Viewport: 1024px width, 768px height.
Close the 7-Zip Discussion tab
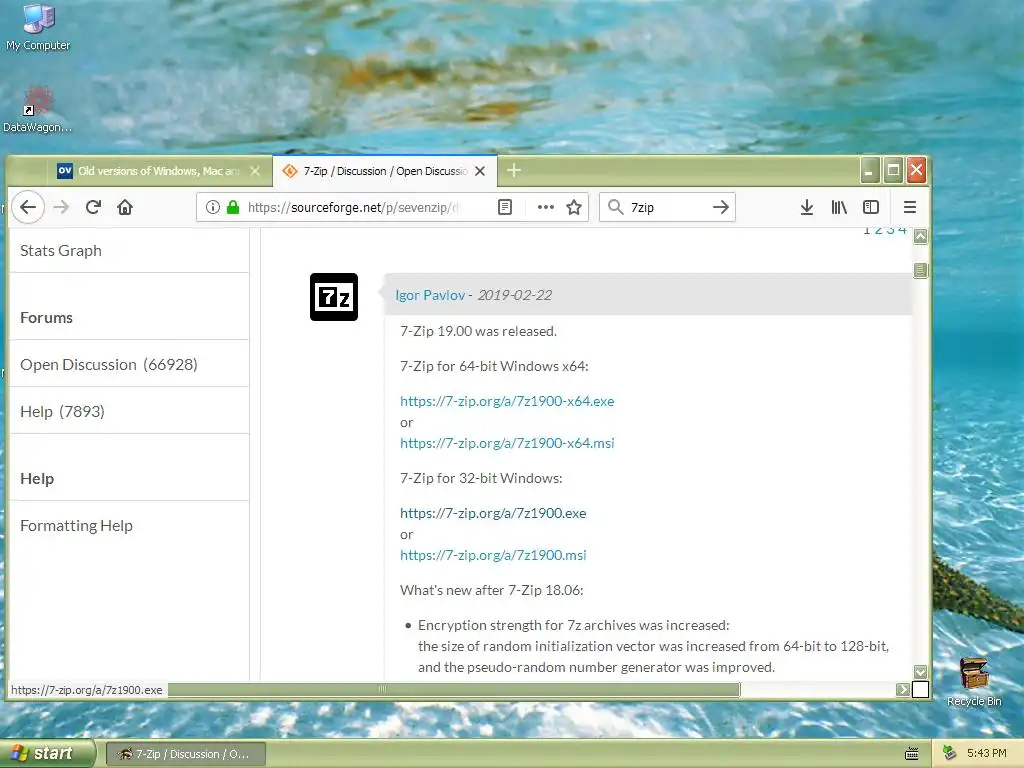click(480, 171)
